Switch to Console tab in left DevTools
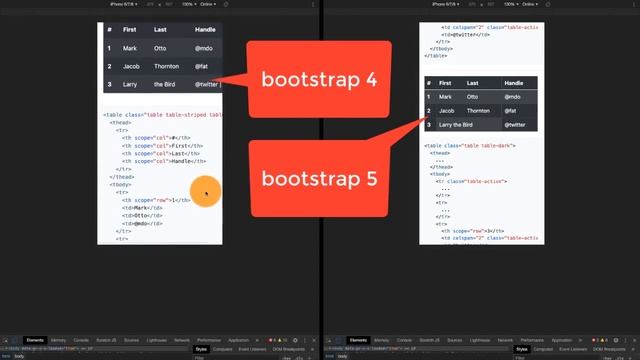Viewport: 640px width, 360px height. pyautogui.click(x=81, y=340)
